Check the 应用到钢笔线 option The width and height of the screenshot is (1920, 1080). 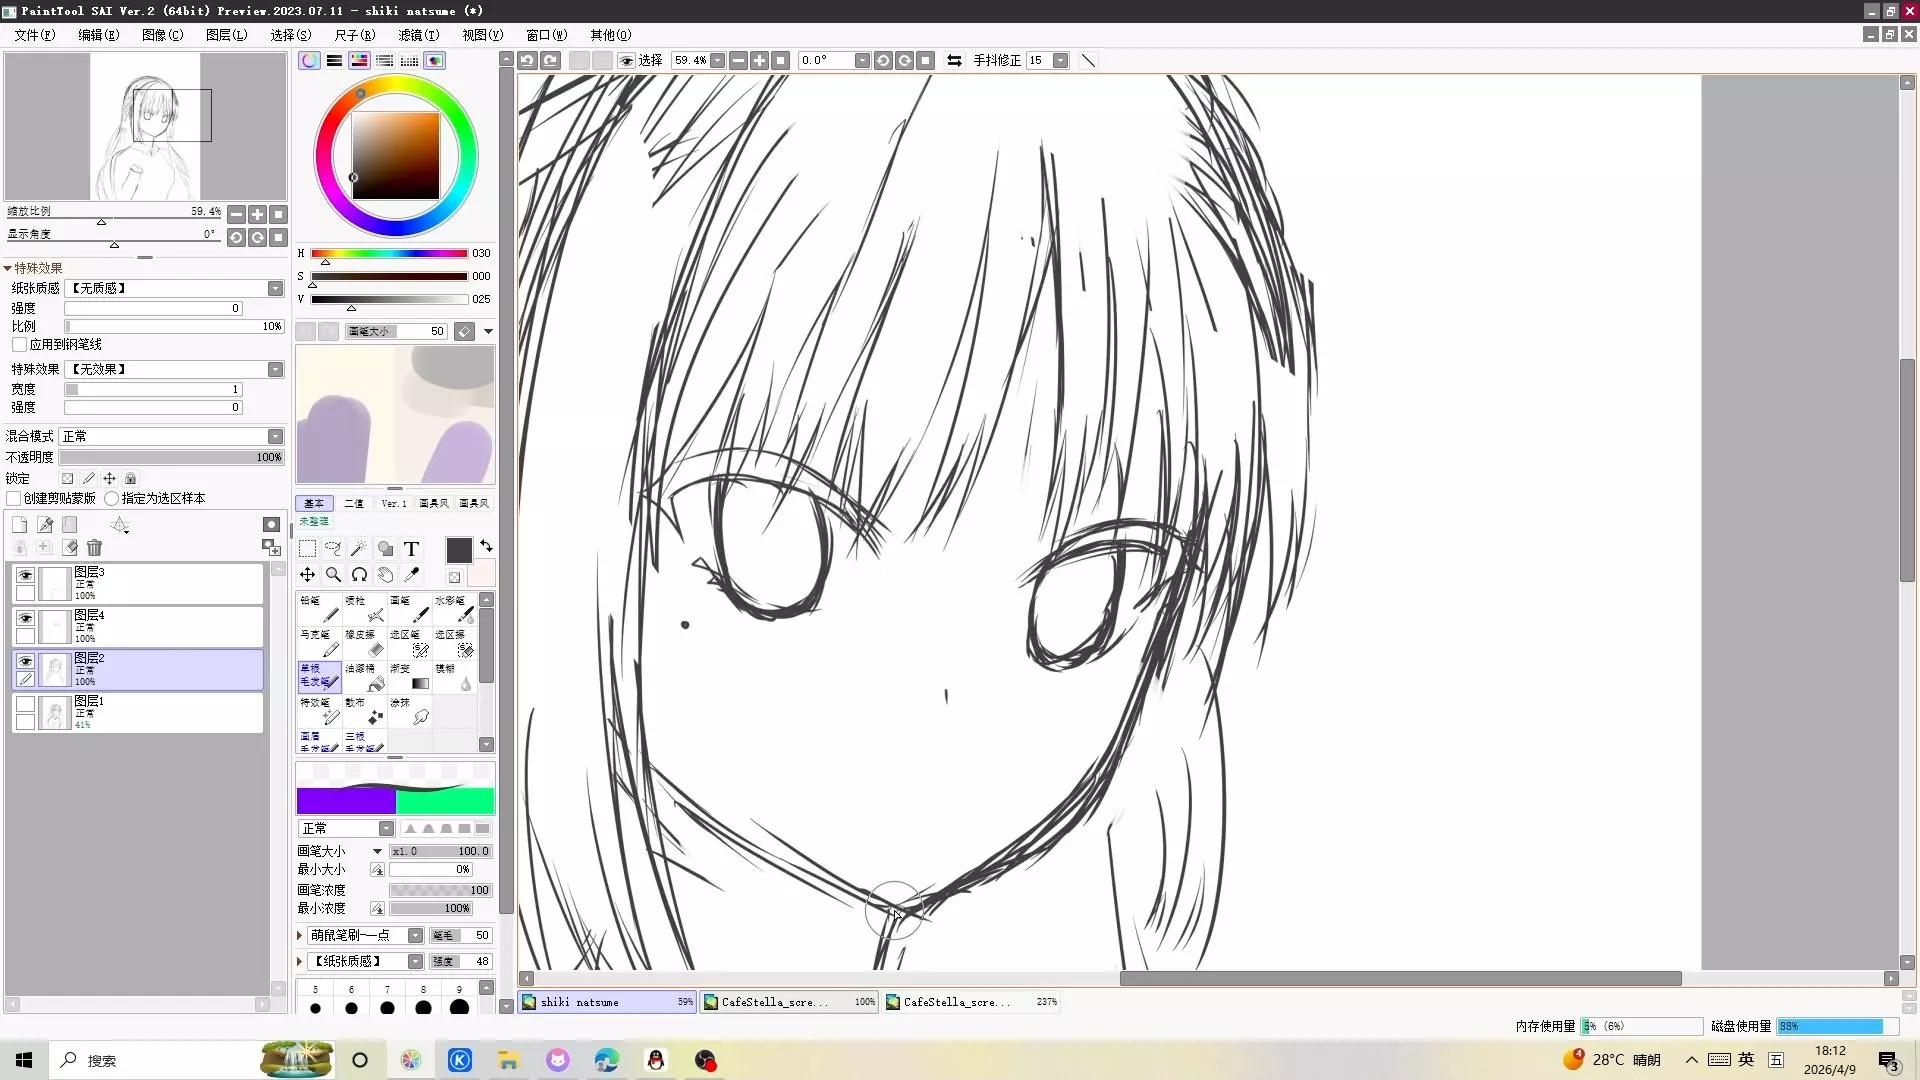click(19, 344)
